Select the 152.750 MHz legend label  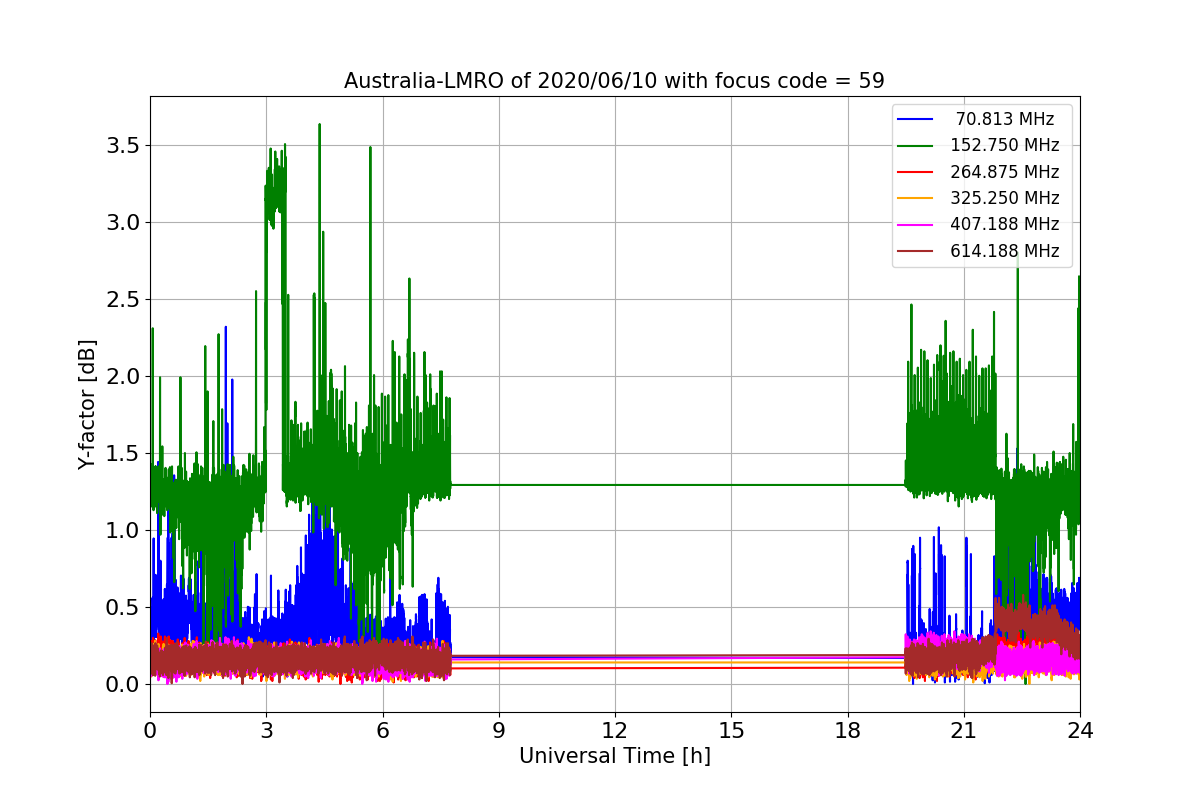1005,145
